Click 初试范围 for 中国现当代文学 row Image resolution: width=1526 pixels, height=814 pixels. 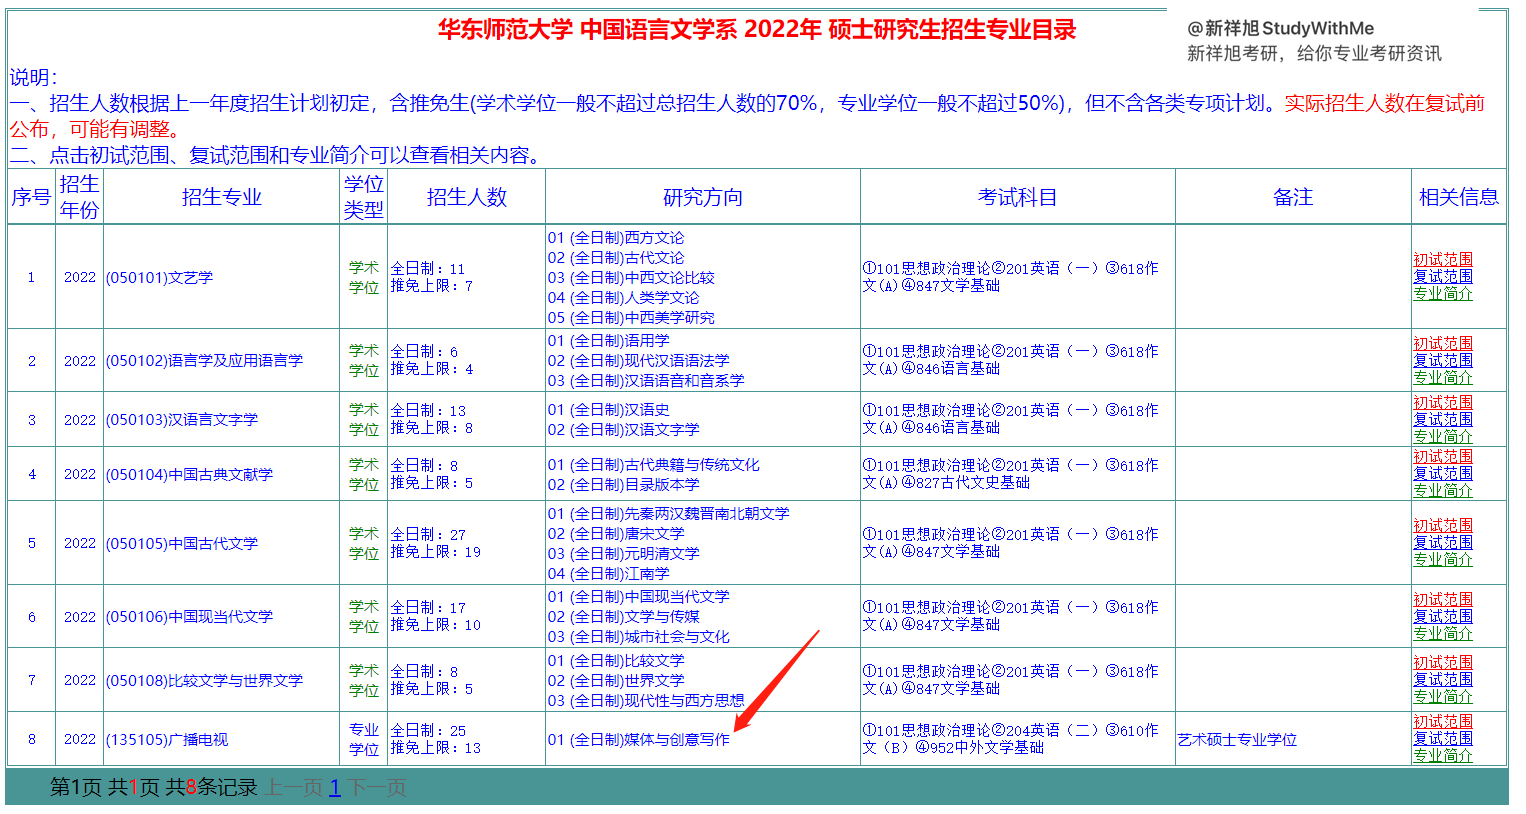[x=1442, y=600]
